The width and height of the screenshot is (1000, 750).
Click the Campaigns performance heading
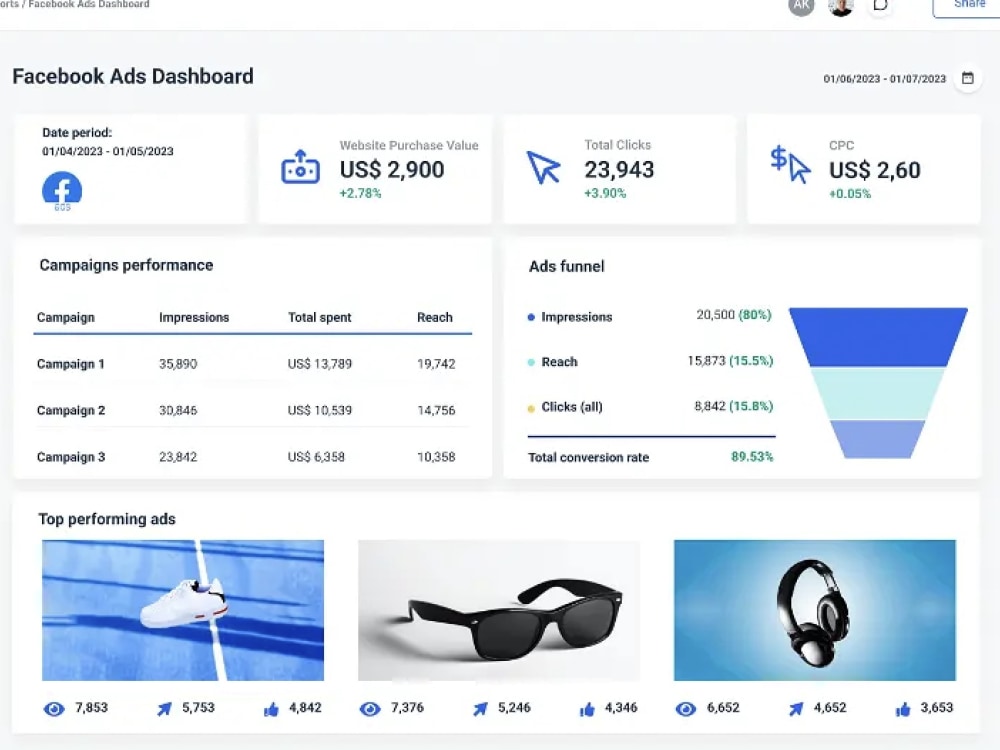click(126, 265)
